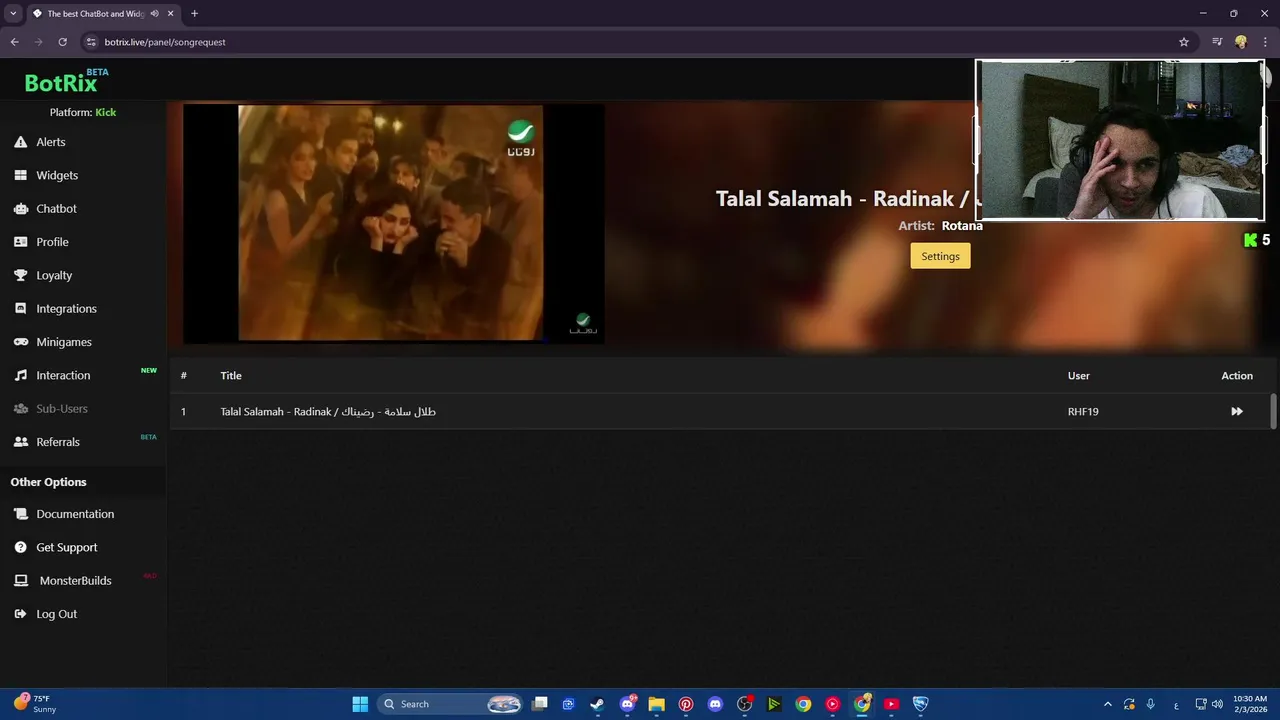1280x720 pixels.
Task: Click the Kick platform link
Action: click(x=105, y=112)
